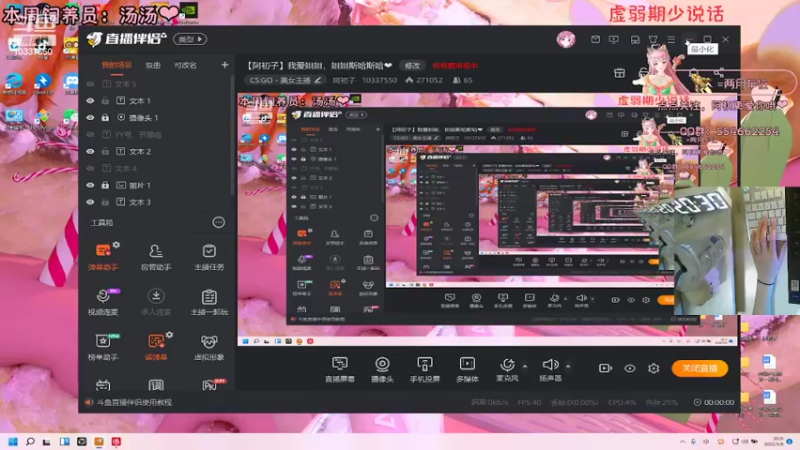The height and width of the screenshot is (450, 800).
Task: Show the YY号 text layer
Action: (90, 135)
